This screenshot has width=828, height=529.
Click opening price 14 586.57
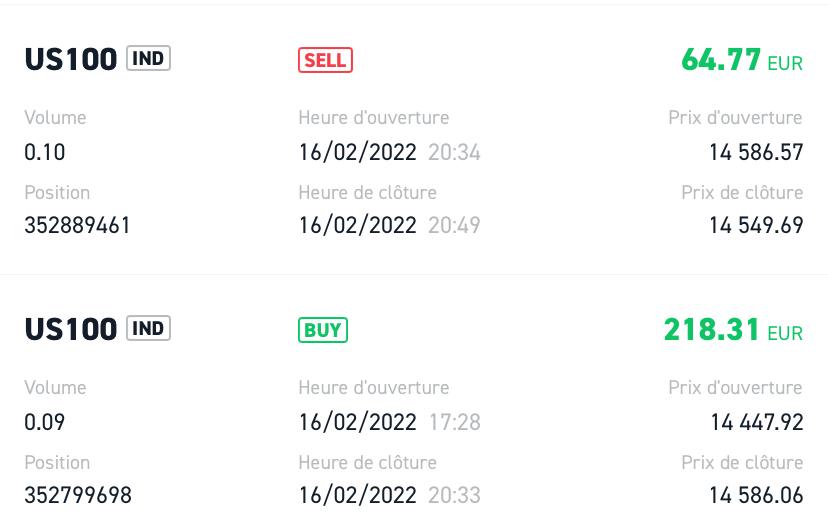click(756, 152)
